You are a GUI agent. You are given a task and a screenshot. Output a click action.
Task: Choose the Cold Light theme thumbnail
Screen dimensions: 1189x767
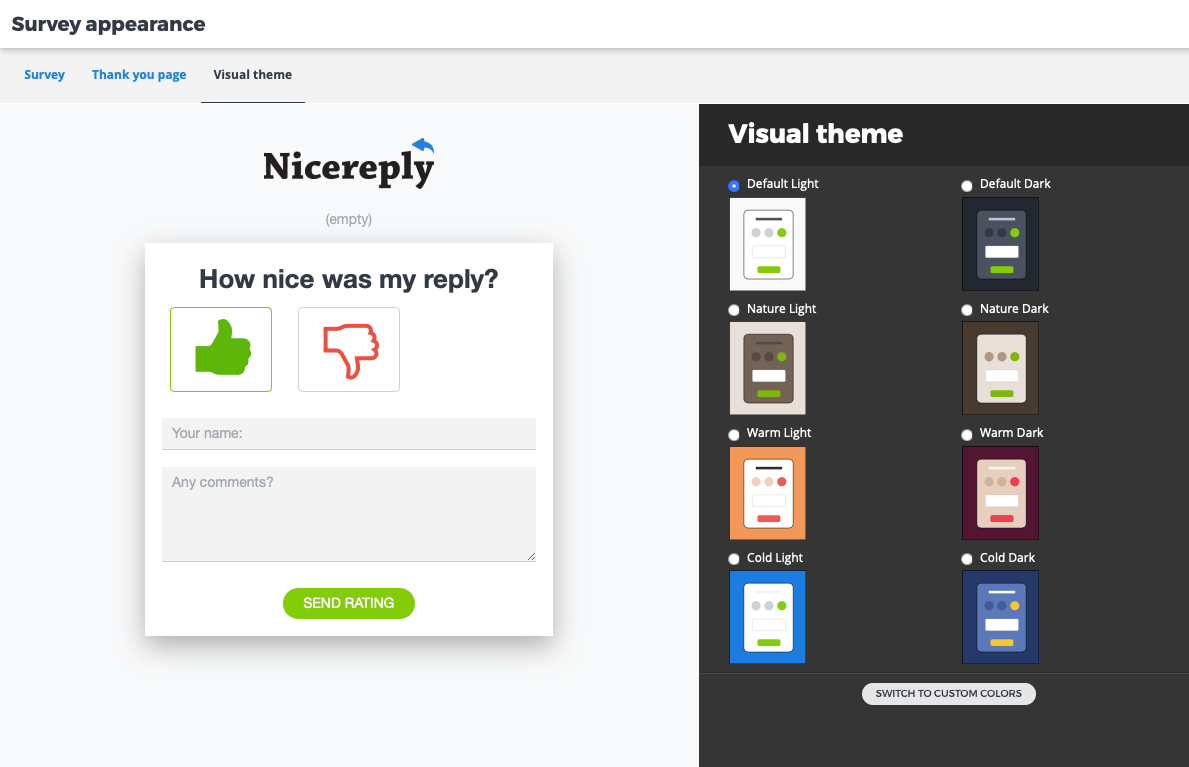click(767, 617)
